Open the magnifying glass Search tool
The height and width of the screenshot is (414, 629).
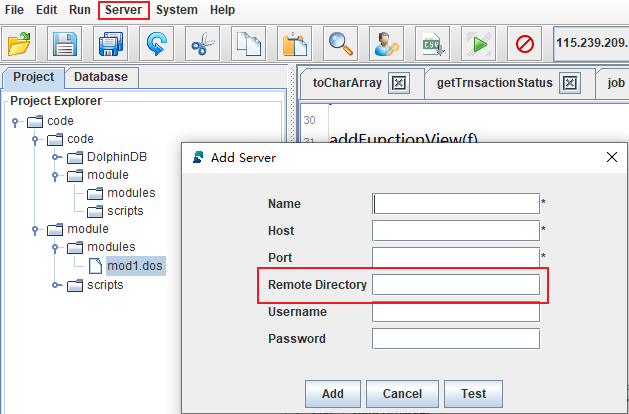(341, 44)
